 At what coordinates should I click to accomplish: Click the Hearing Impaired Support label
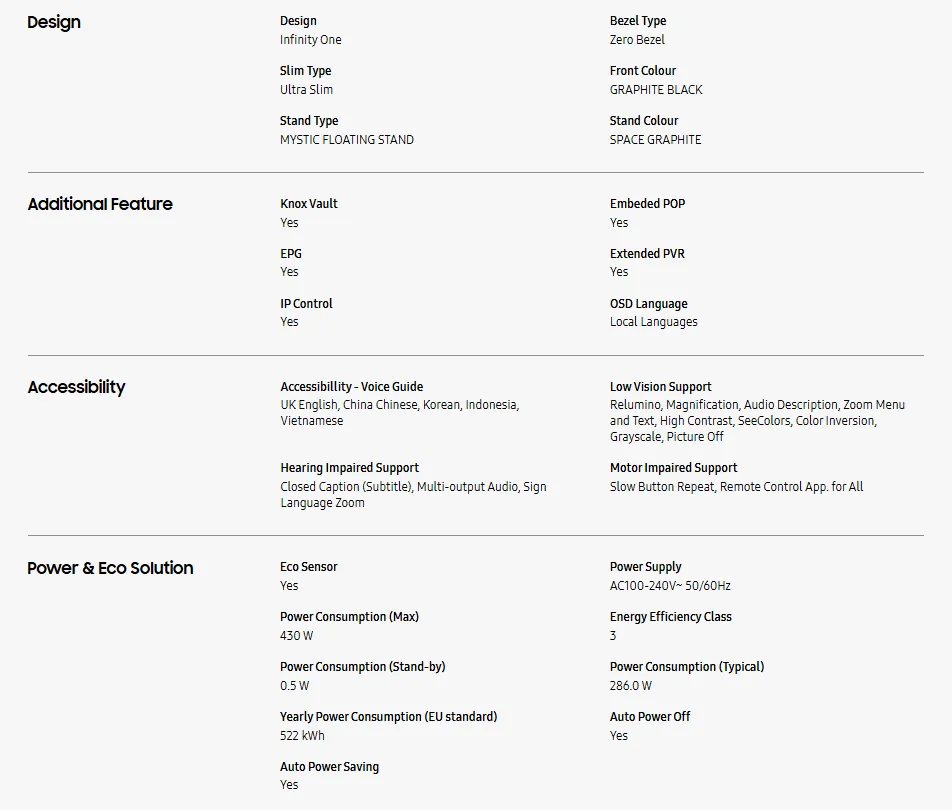click(x=350, y=468)
